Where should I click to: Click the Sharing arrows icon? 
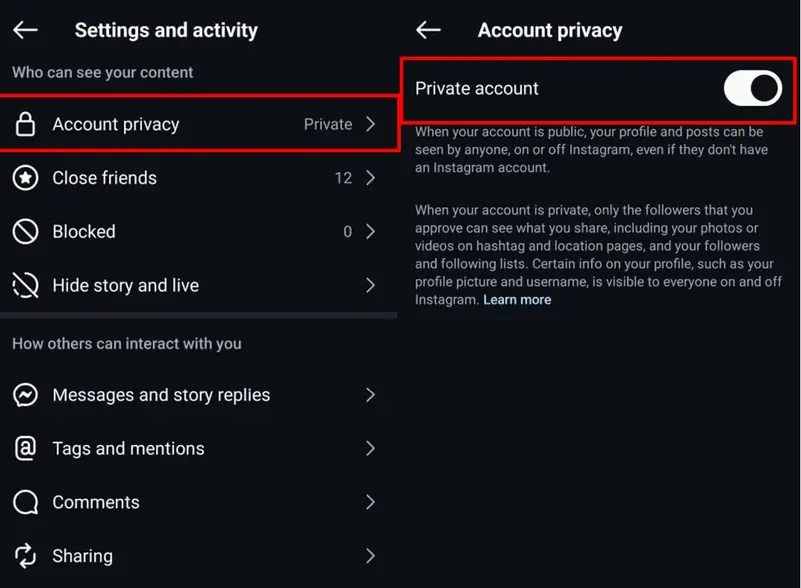tap(25, 556)
